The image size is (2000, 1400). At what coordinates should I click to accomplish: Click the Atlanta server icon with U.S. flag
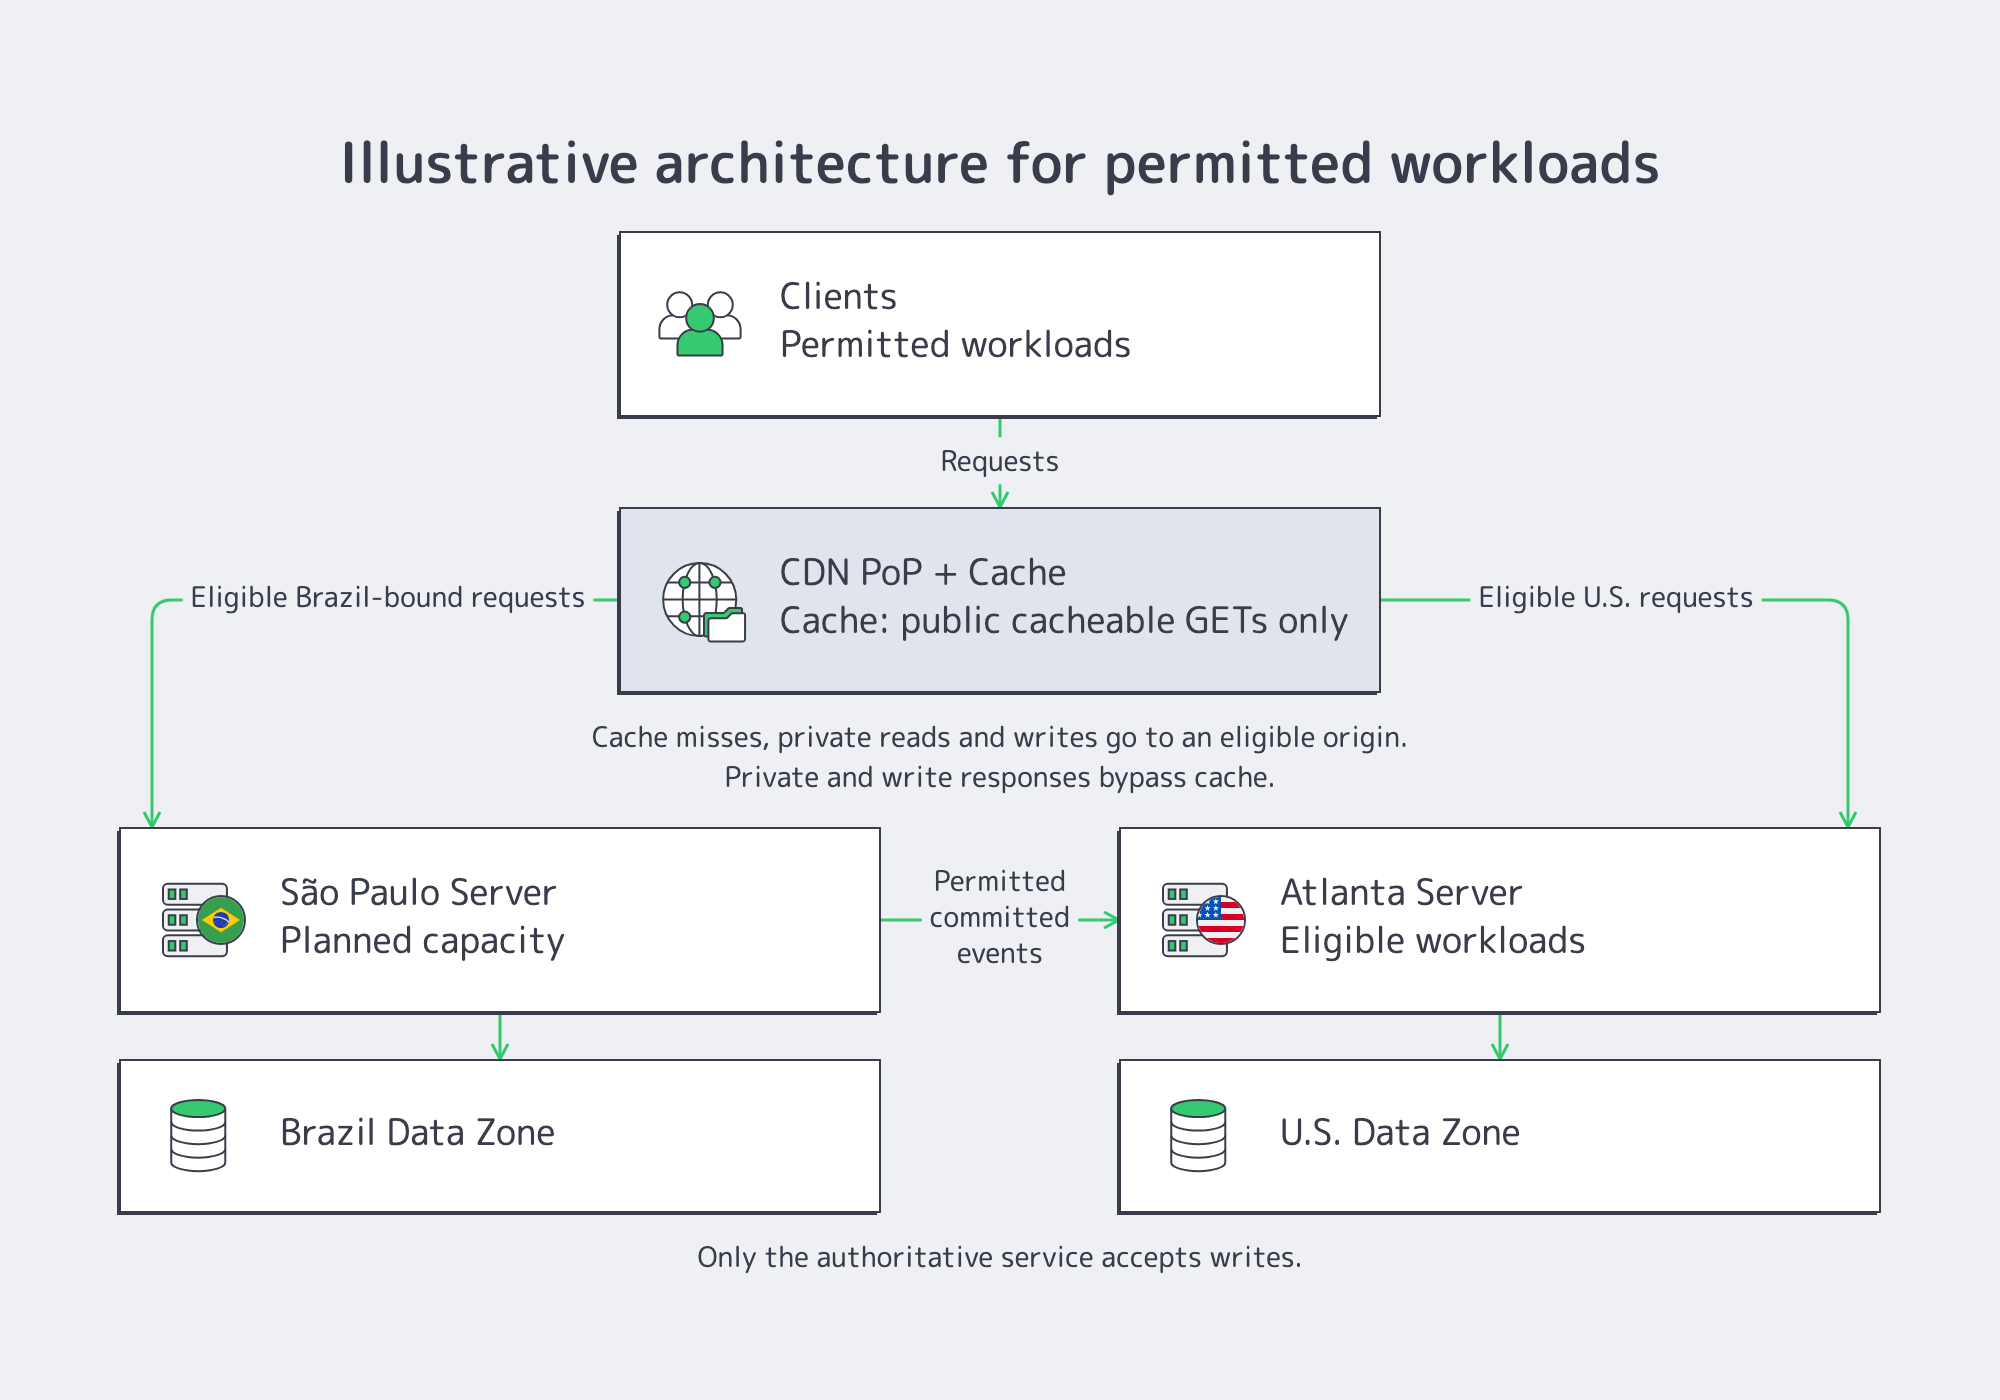(x=1204, y=920)
